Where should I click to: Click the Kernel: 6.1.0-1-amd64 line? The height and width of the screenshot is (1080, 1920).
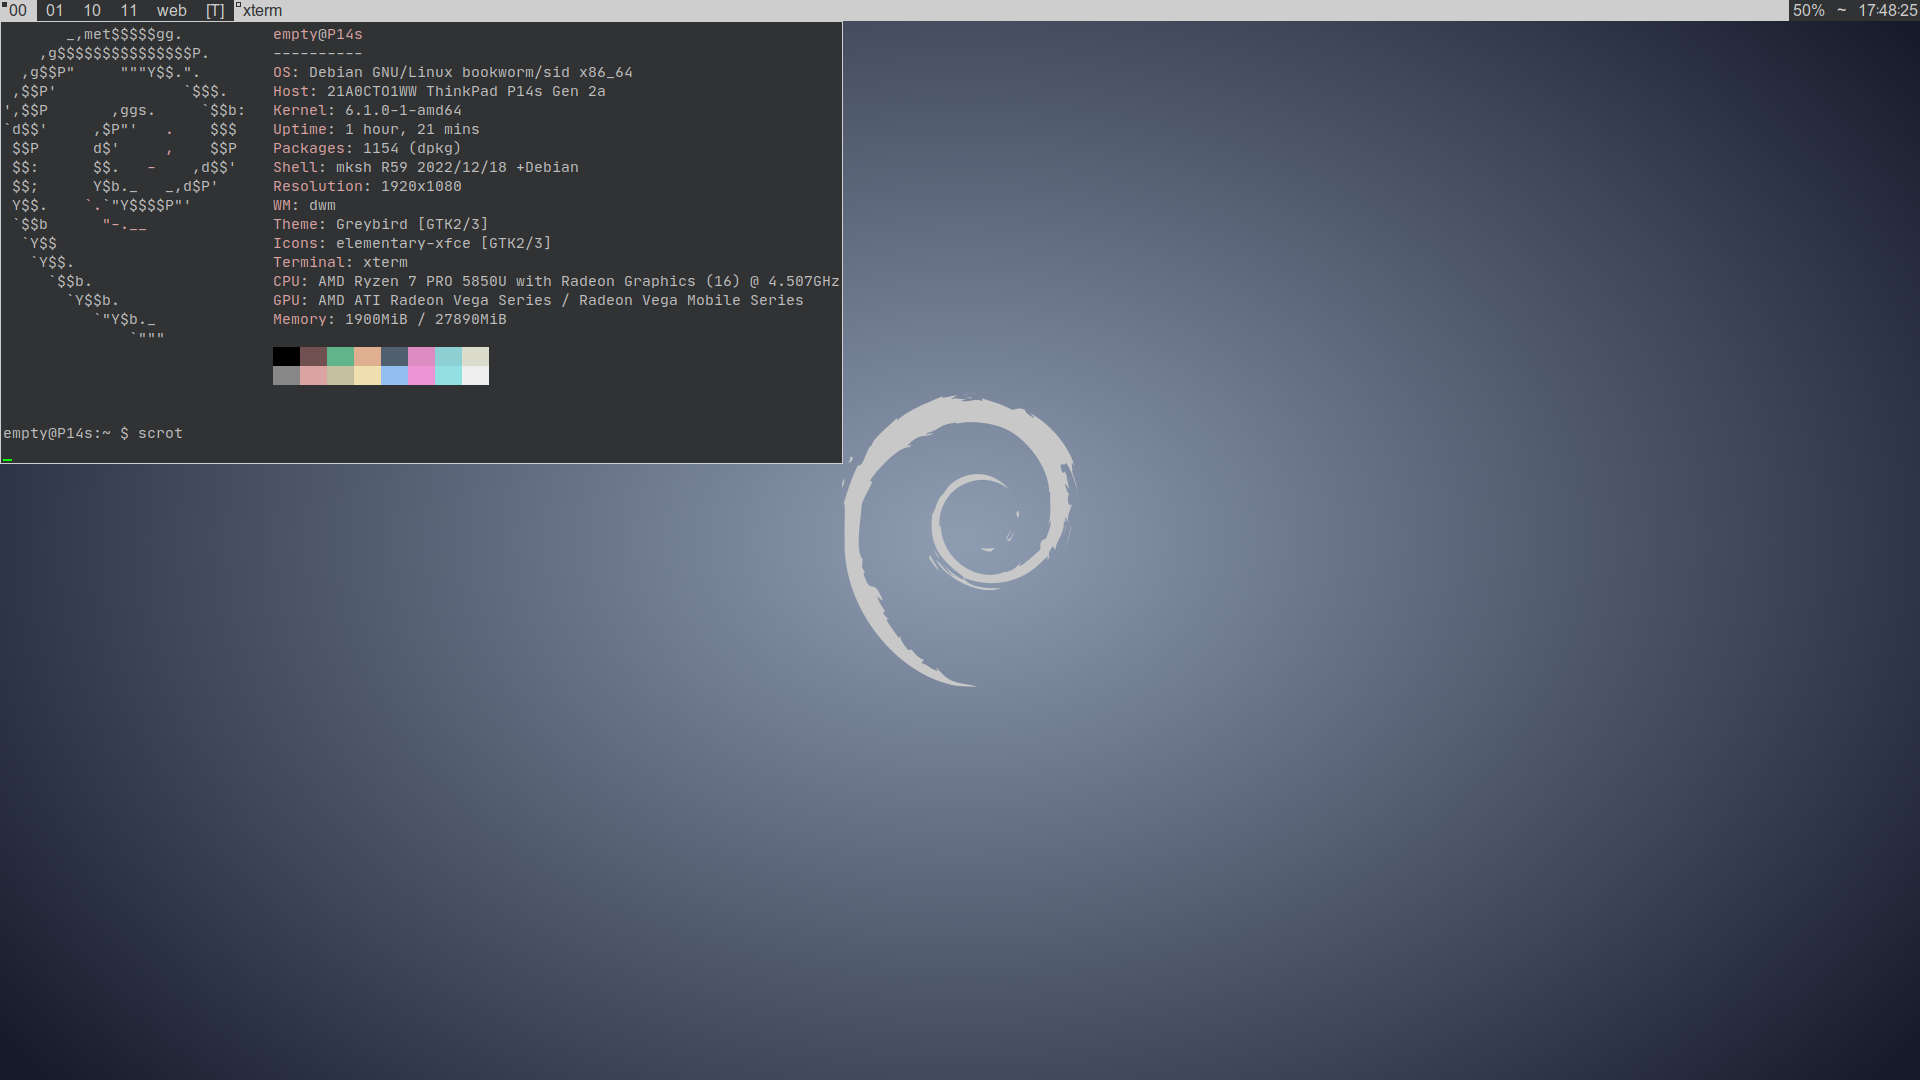coord(367,110)
